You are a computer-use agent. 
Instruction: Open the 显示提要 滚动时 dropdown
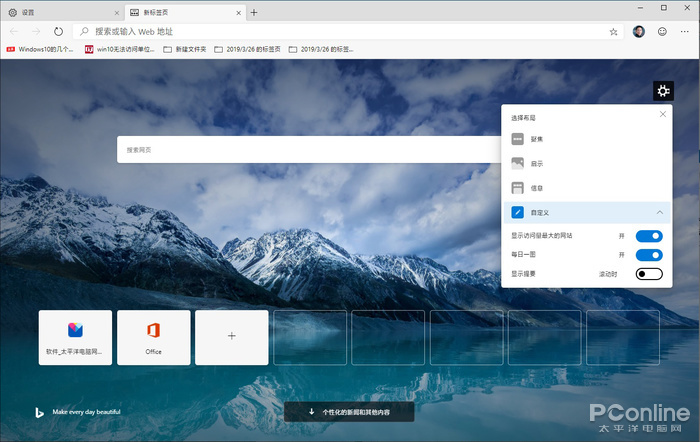point(608,274)
